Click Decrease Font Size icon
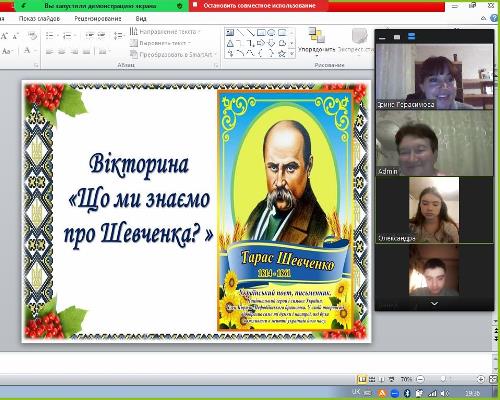 (x=15, y=36)
